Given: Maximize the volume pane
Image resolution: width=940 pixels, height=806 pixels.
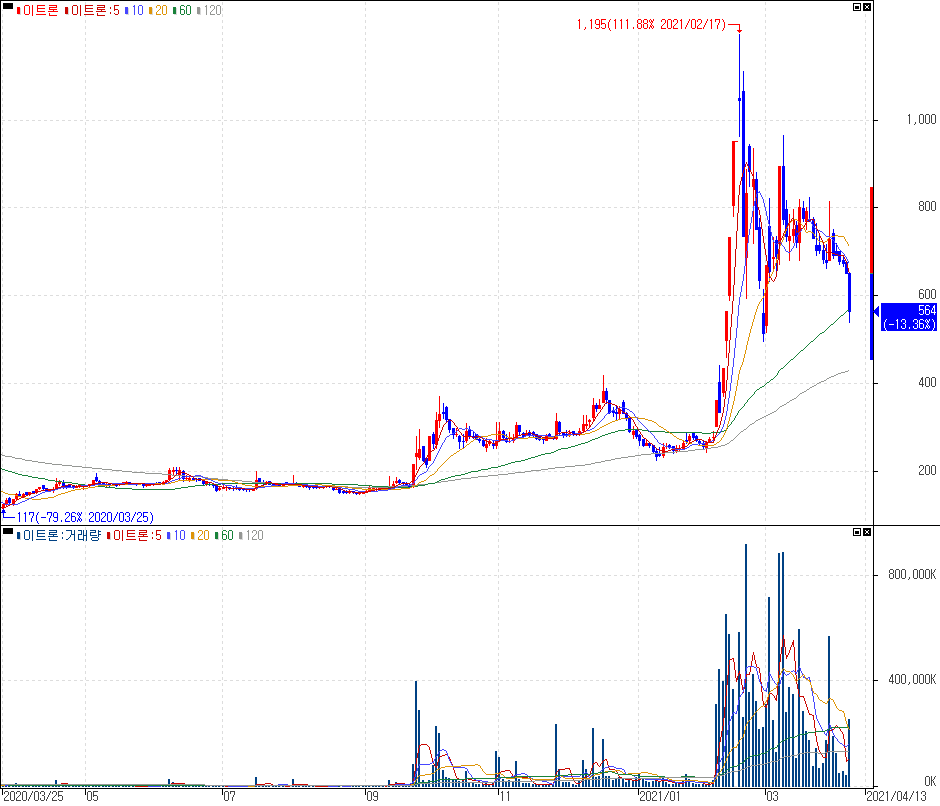Looking at the screenshot, I should [x=857, y=532].
